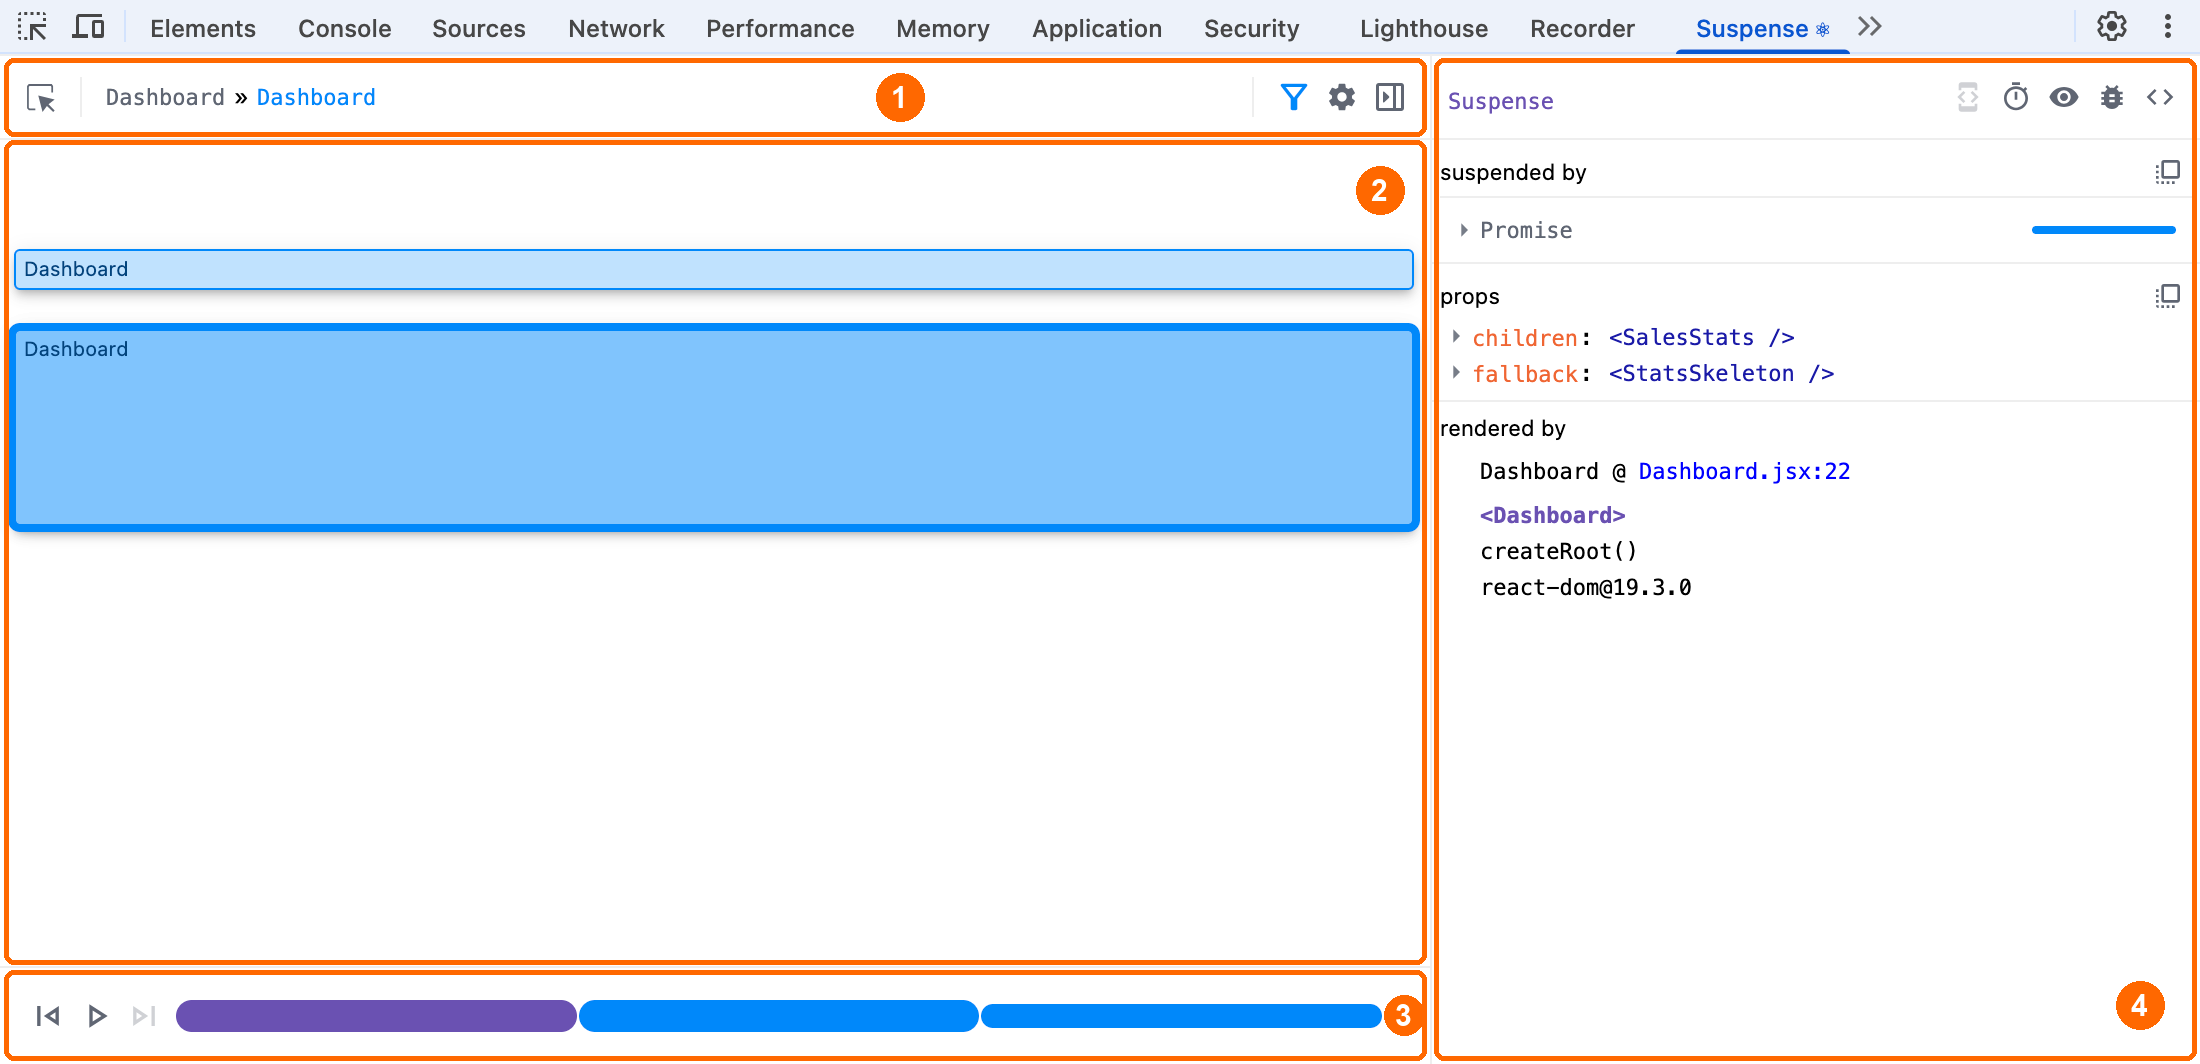Copy the suspended by section

pos(2167,172)
